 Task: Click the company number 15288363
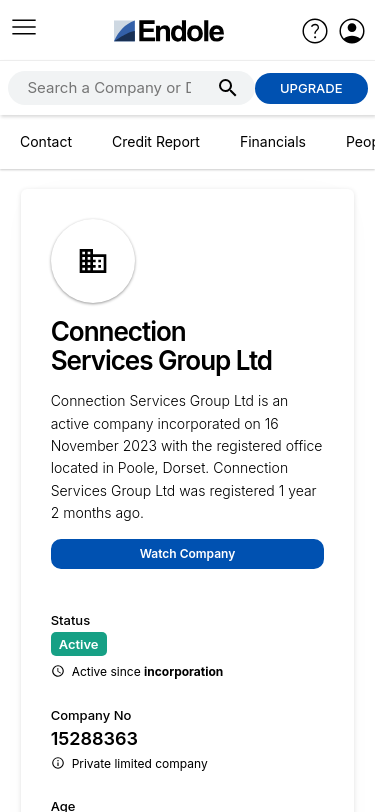pyautogui.click(x=94, y=738)
